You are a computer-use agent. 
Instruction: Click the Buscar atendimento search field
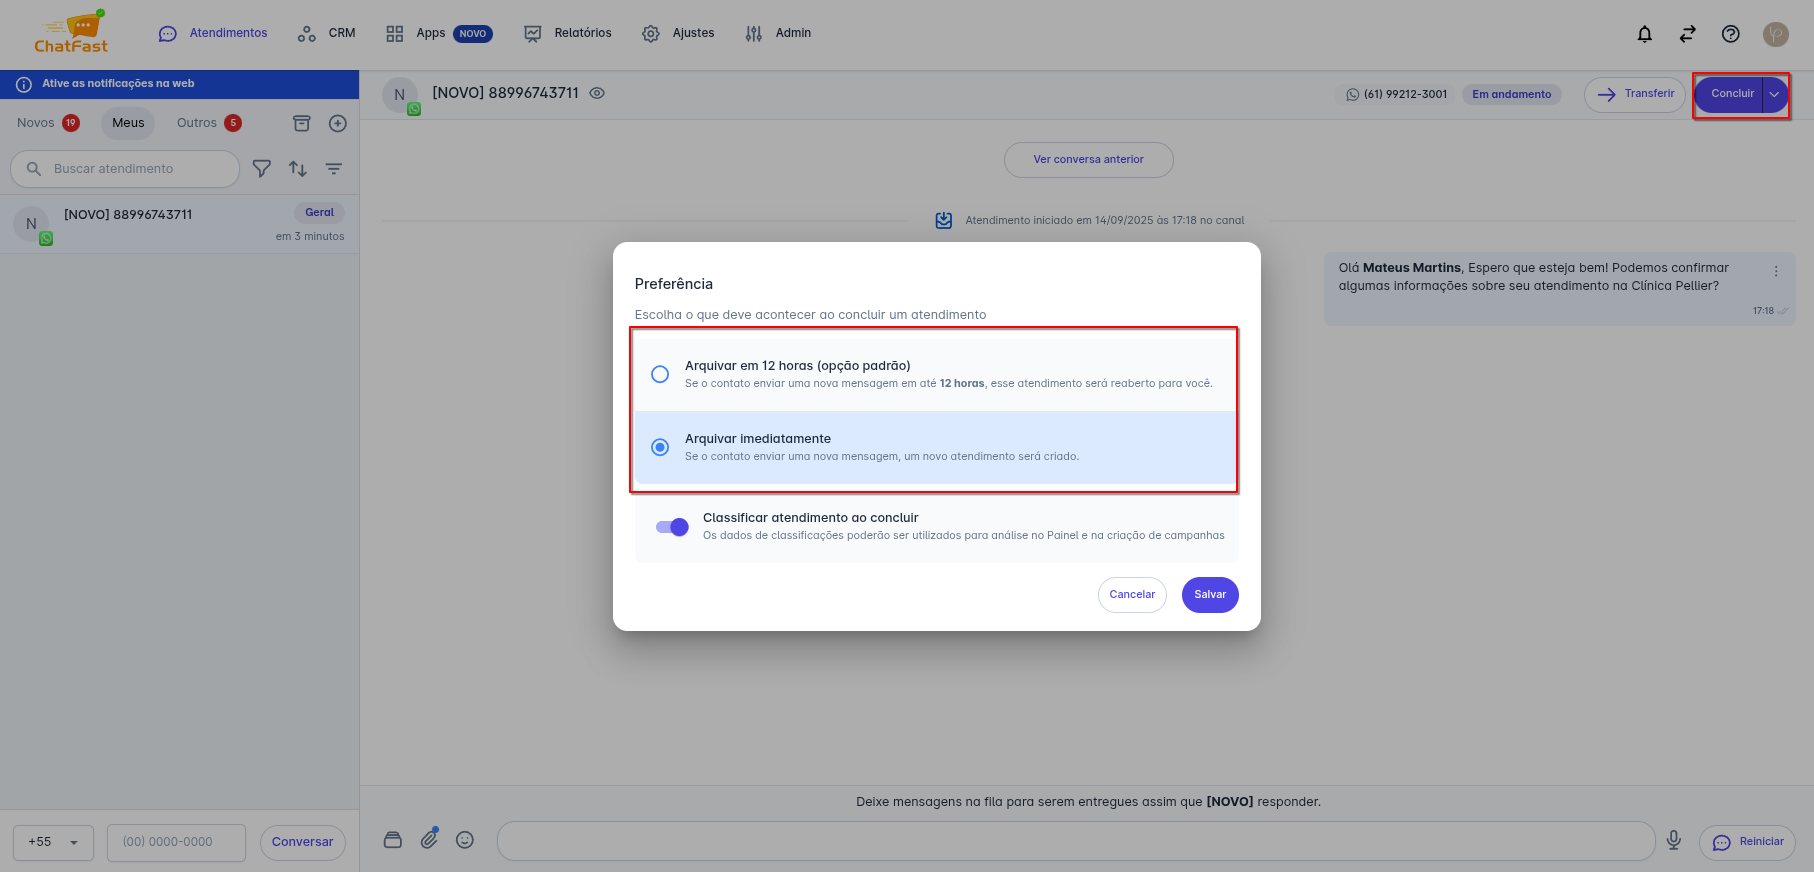[x=140, y=169]
